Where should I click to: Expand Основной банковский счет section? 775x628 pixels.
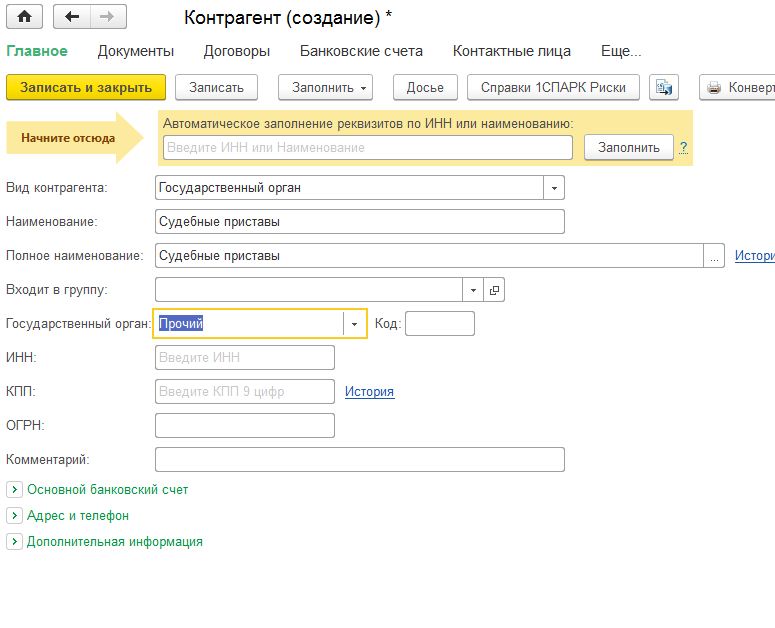[14, 490]
